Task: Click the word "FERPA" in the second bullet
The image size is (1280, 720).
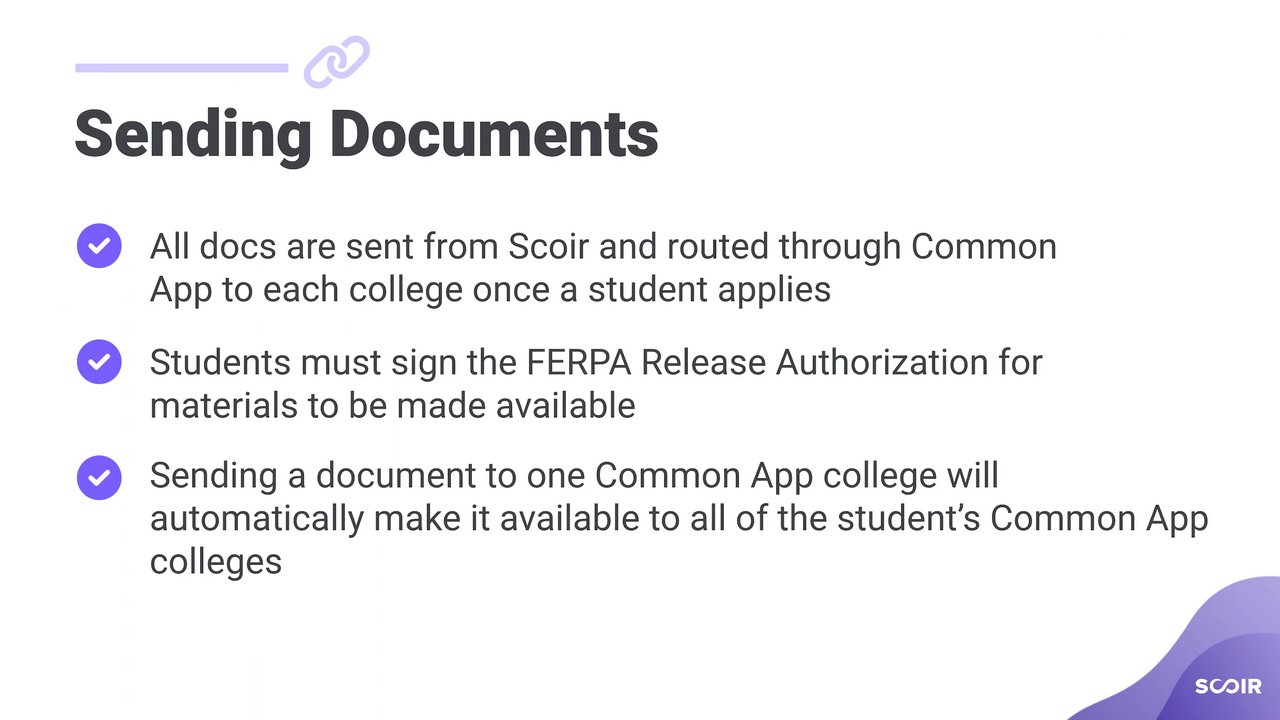Action: click(x=578, y=362)
